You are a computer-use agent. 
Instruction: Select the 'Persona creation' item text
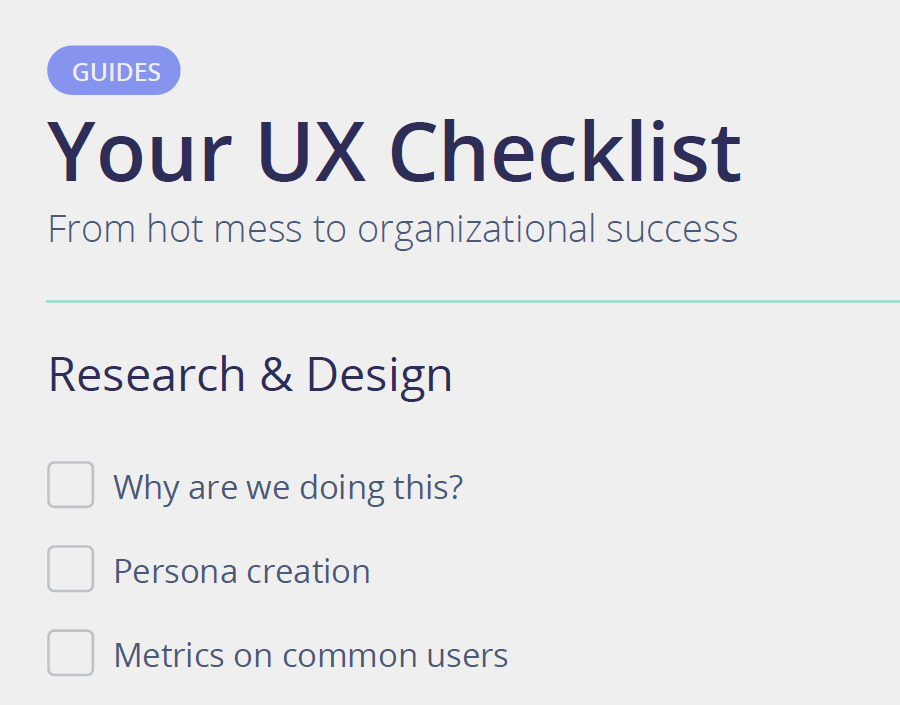click(x=242, y=572)
